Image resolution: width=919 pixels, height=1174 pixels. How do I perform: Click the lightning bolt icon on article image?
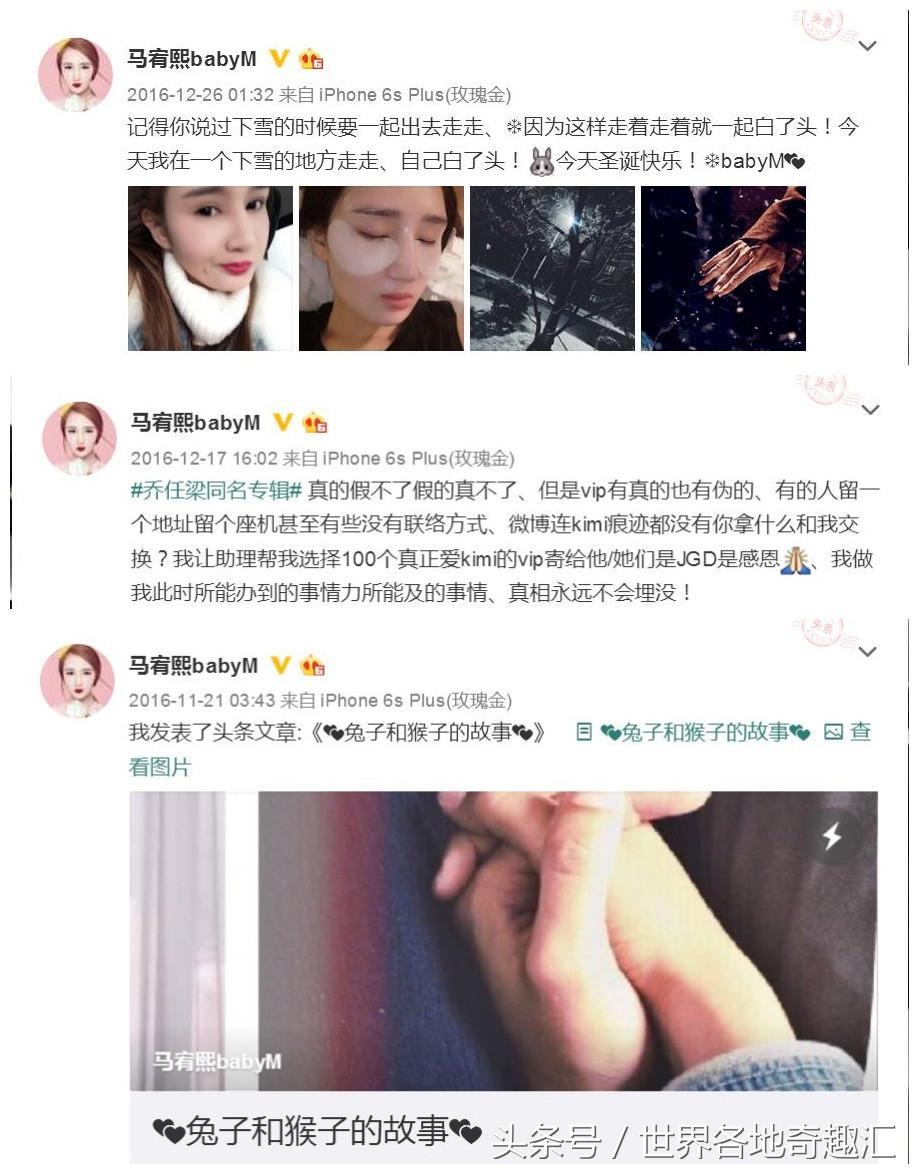click(832, 836)
